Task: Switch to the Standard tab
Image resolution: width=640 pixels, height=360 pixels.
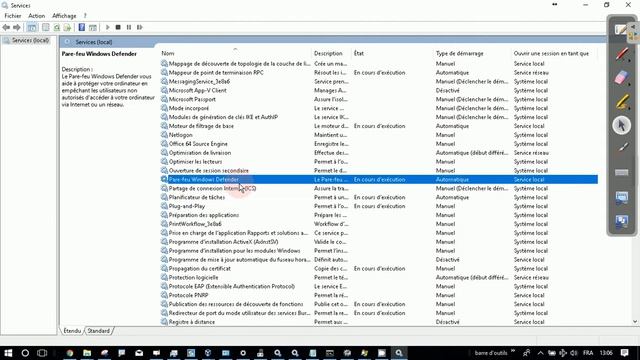Action: (98, 331)
